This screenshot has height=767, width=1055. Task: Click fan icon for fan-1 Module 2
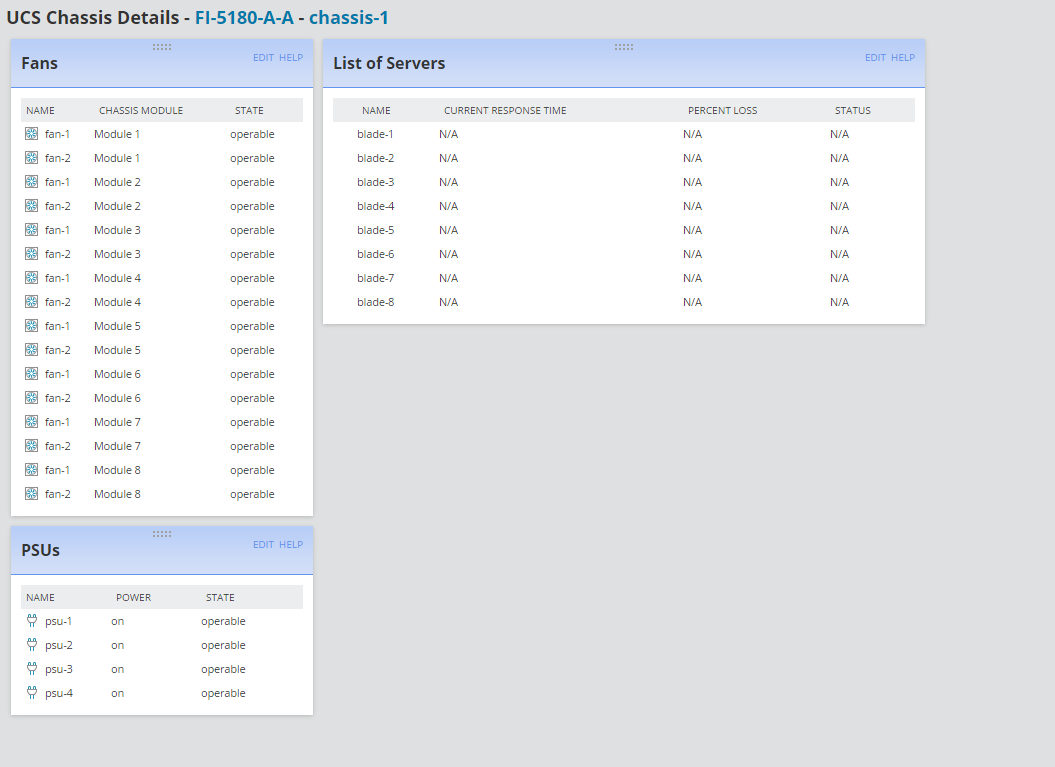pos(32,182)
